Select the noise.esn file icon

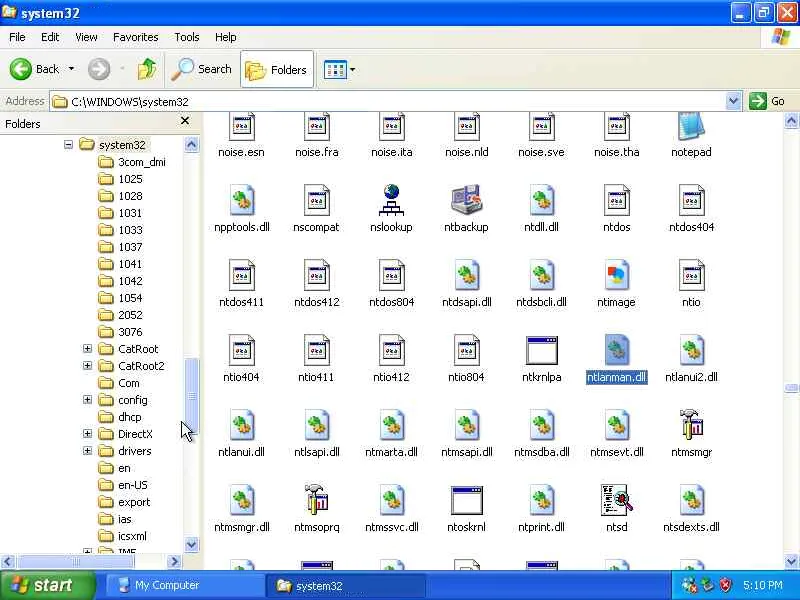tap(241, 126)
